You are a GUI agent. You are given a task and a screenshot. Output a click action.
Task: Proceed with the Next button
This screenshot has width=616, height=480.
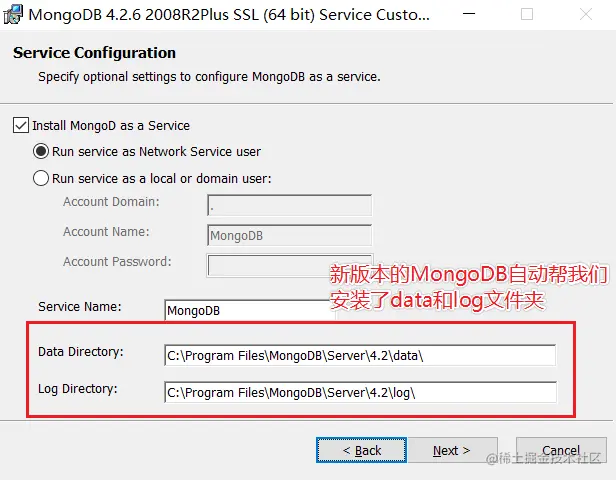(x=452, y=450)
